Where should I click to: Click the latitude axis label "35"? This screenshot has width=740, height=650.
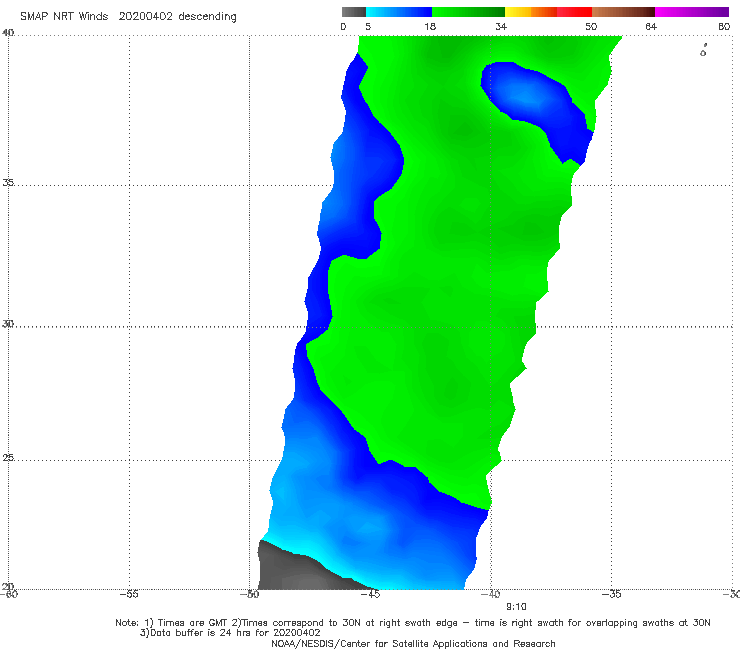pos(8,182)
